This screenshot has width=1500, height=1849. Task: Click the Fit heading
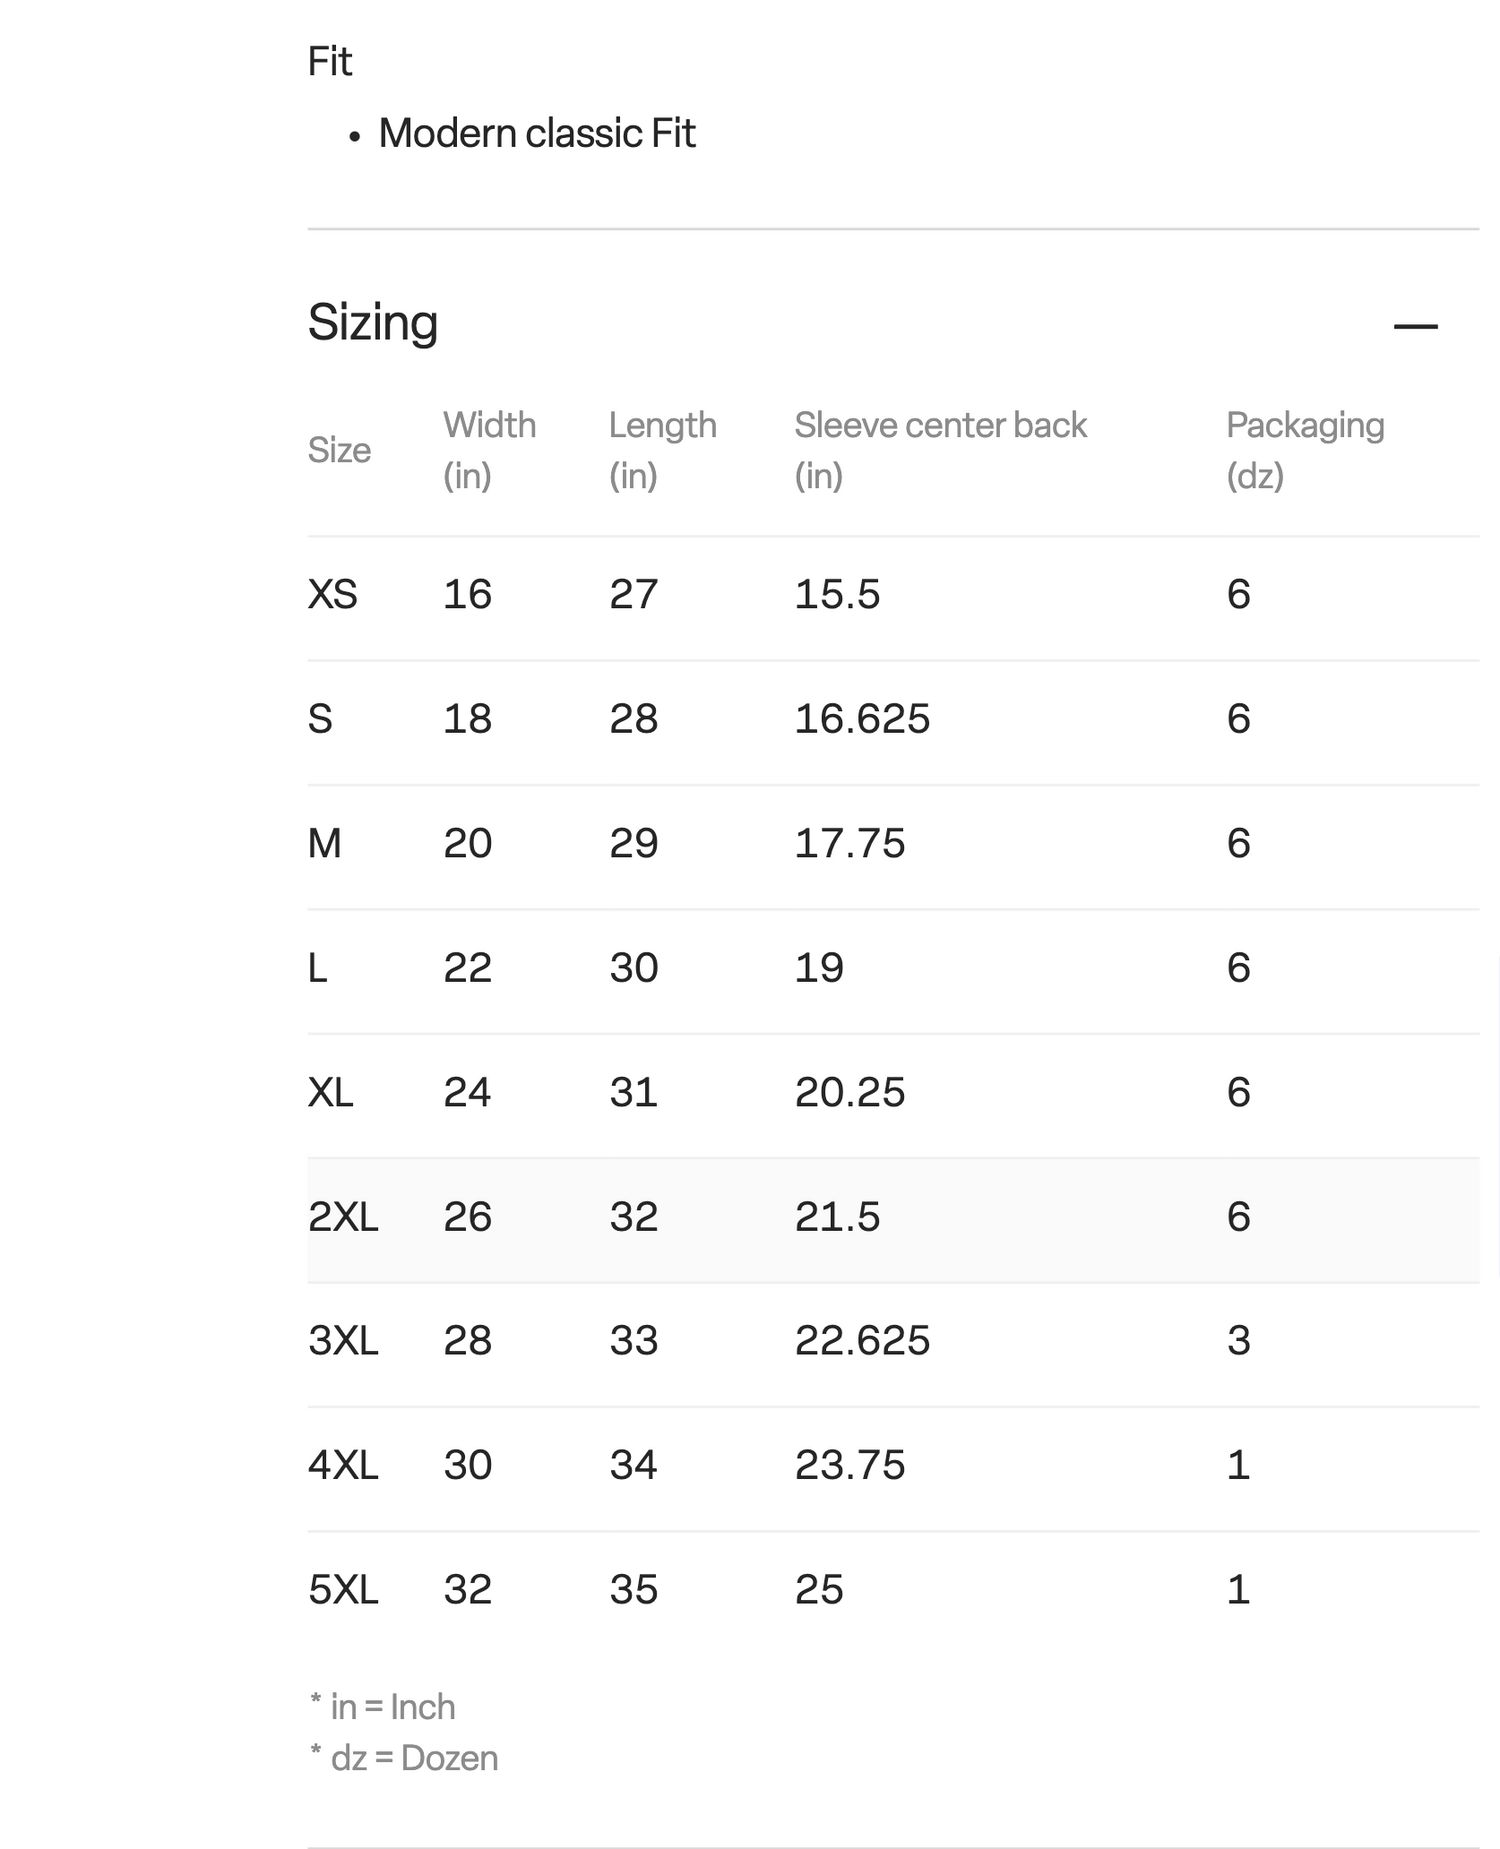tap(330, 62)
